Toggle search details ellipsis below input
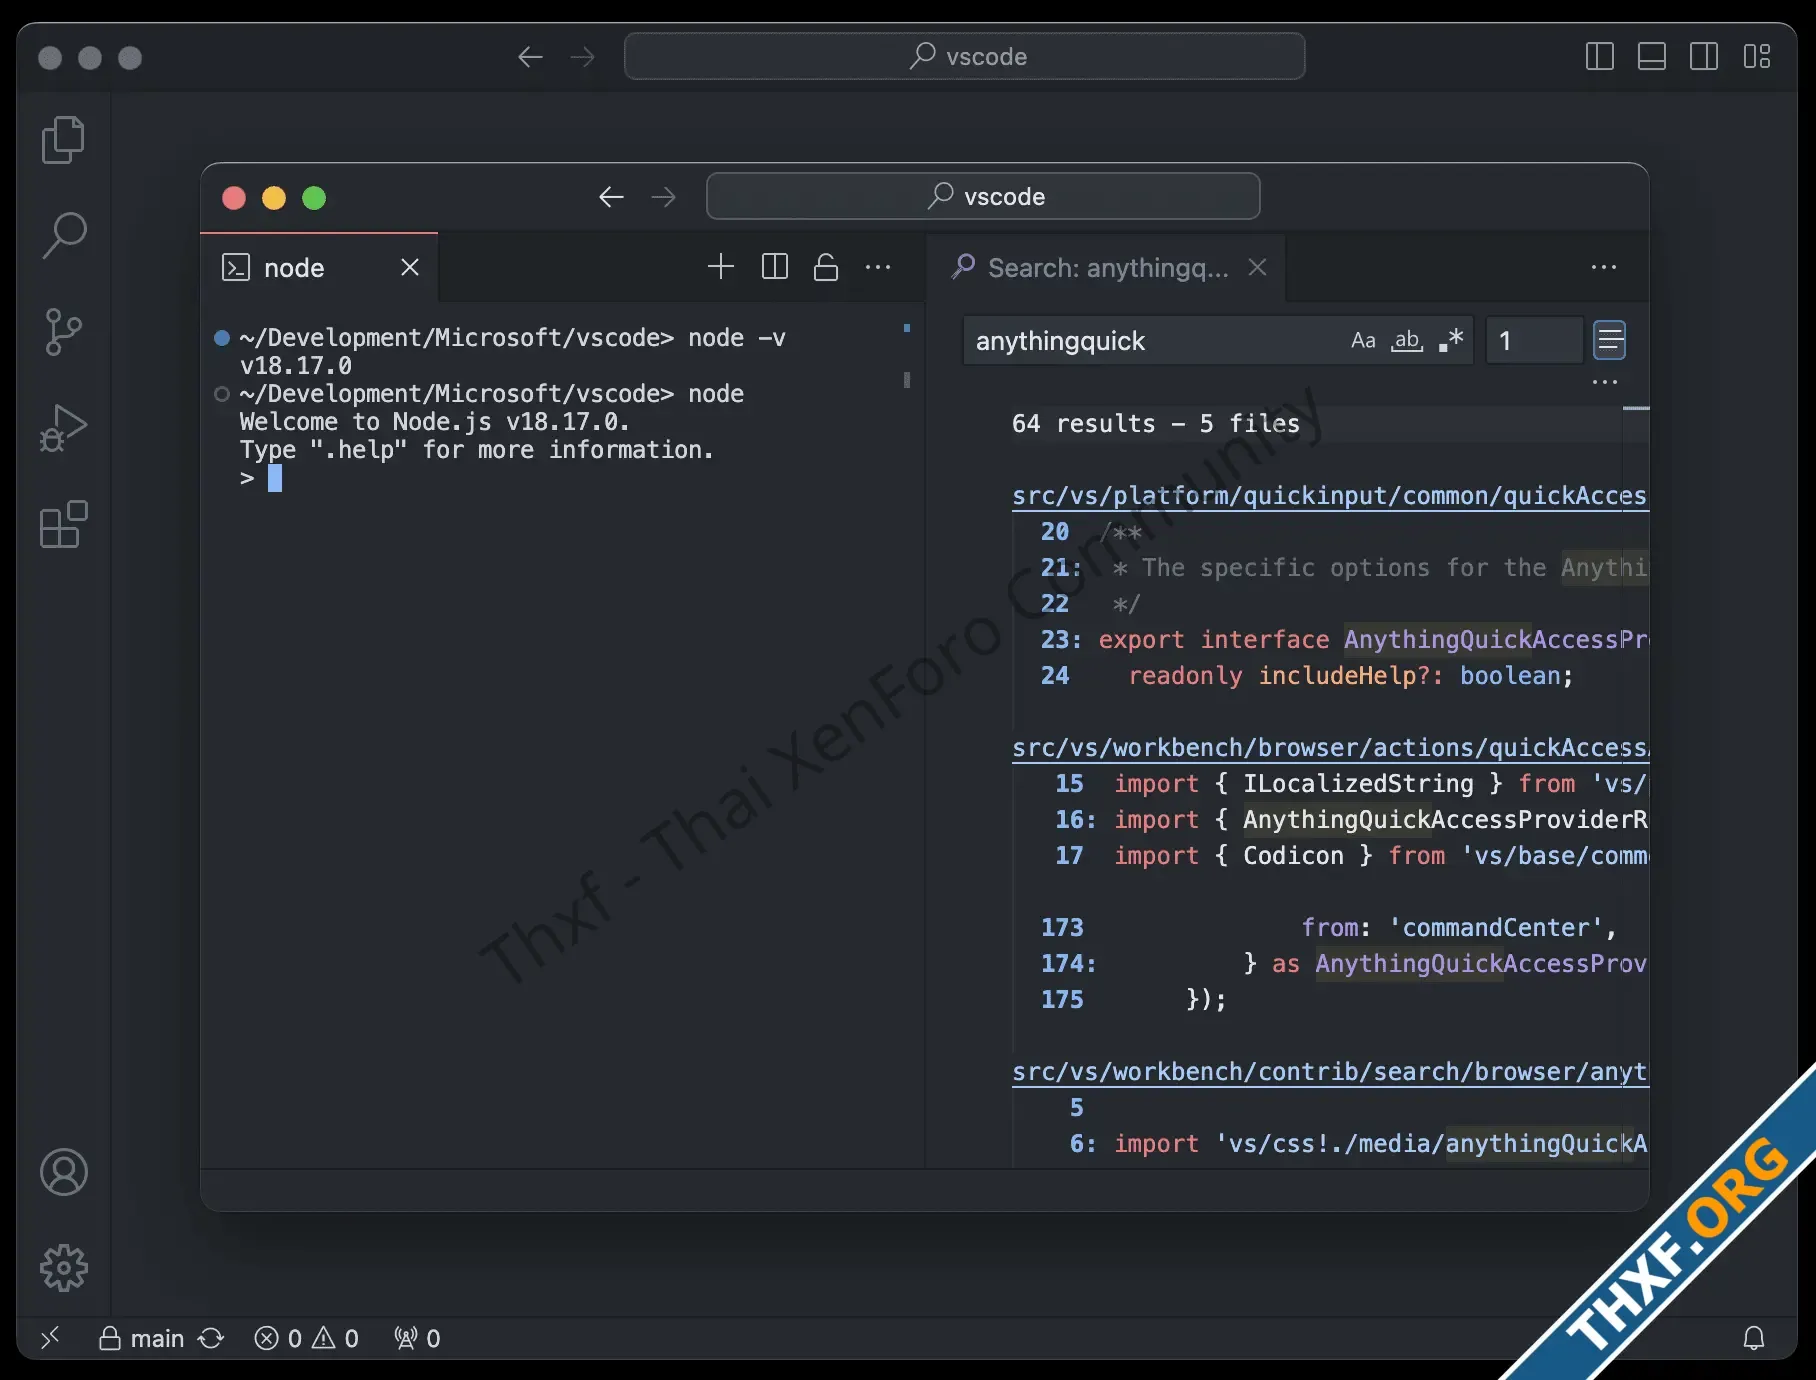Screen dimensions: 1816x1380 click(1605, 382)
